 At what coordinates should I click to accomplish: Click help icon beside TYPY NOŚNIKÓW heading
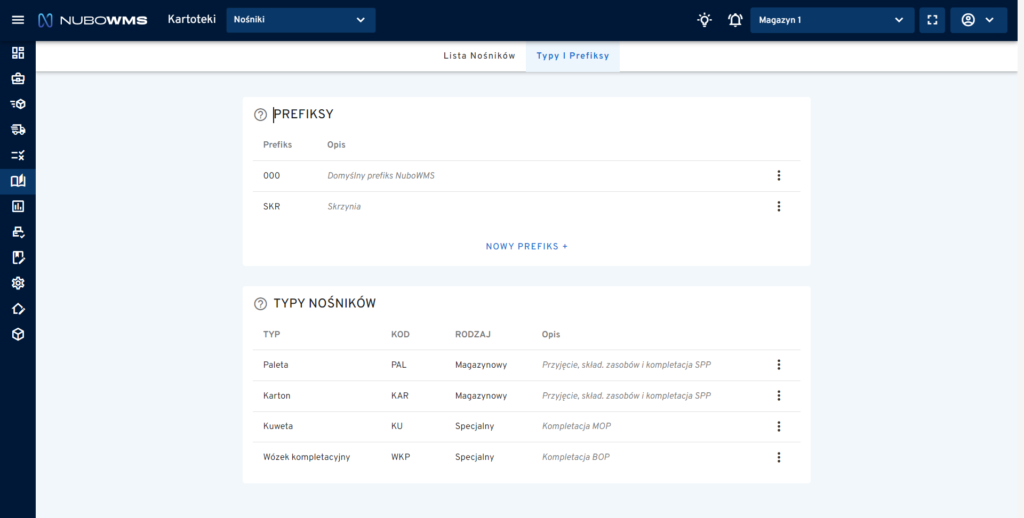(x=261, y=303)
